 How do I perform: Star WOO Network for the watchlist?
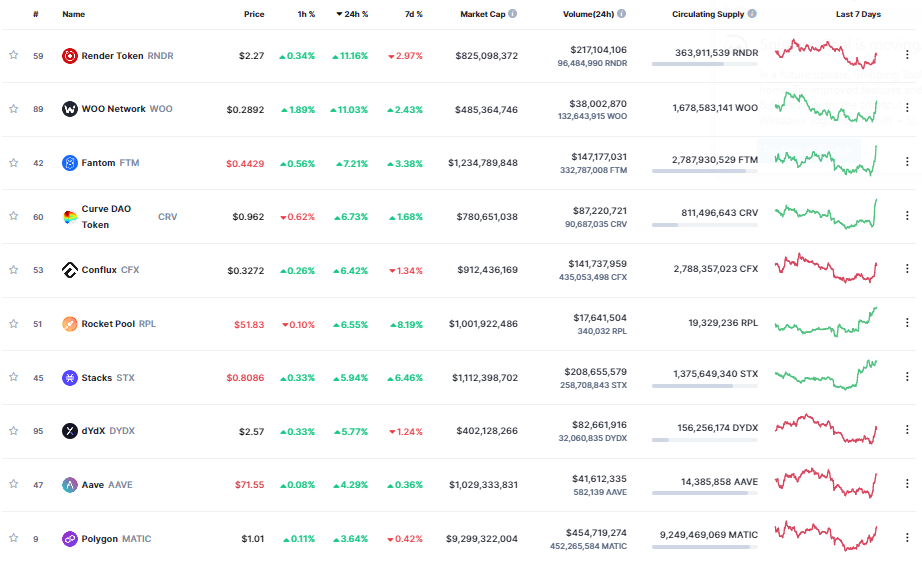[14, 109]
